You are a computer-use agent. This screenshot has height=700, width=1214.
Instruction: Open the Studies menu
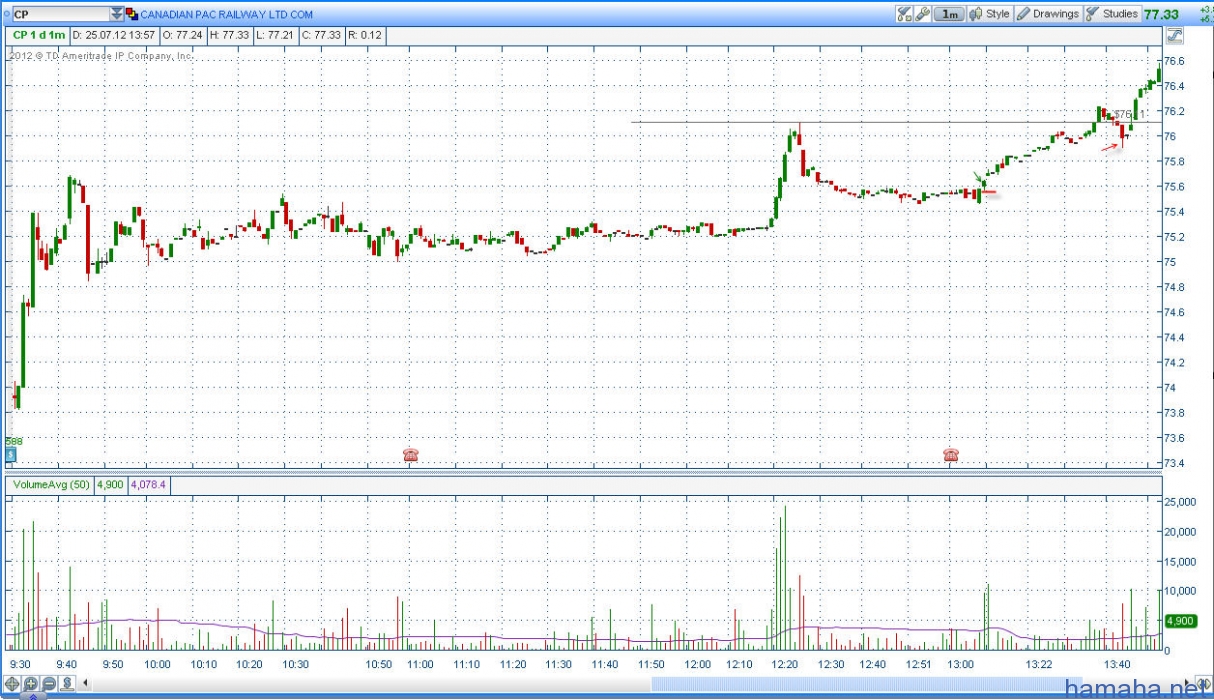tap(1112, 14)
